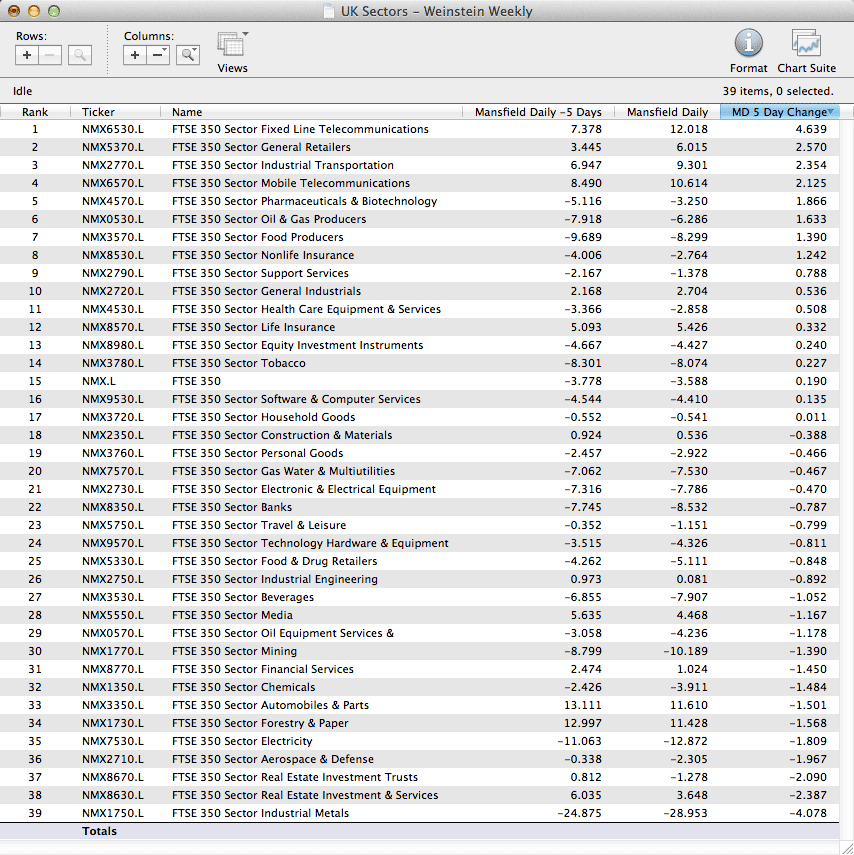Sort by MD 5 Day Change column
This screenshot has height=855, width=854.
point(779,112)
